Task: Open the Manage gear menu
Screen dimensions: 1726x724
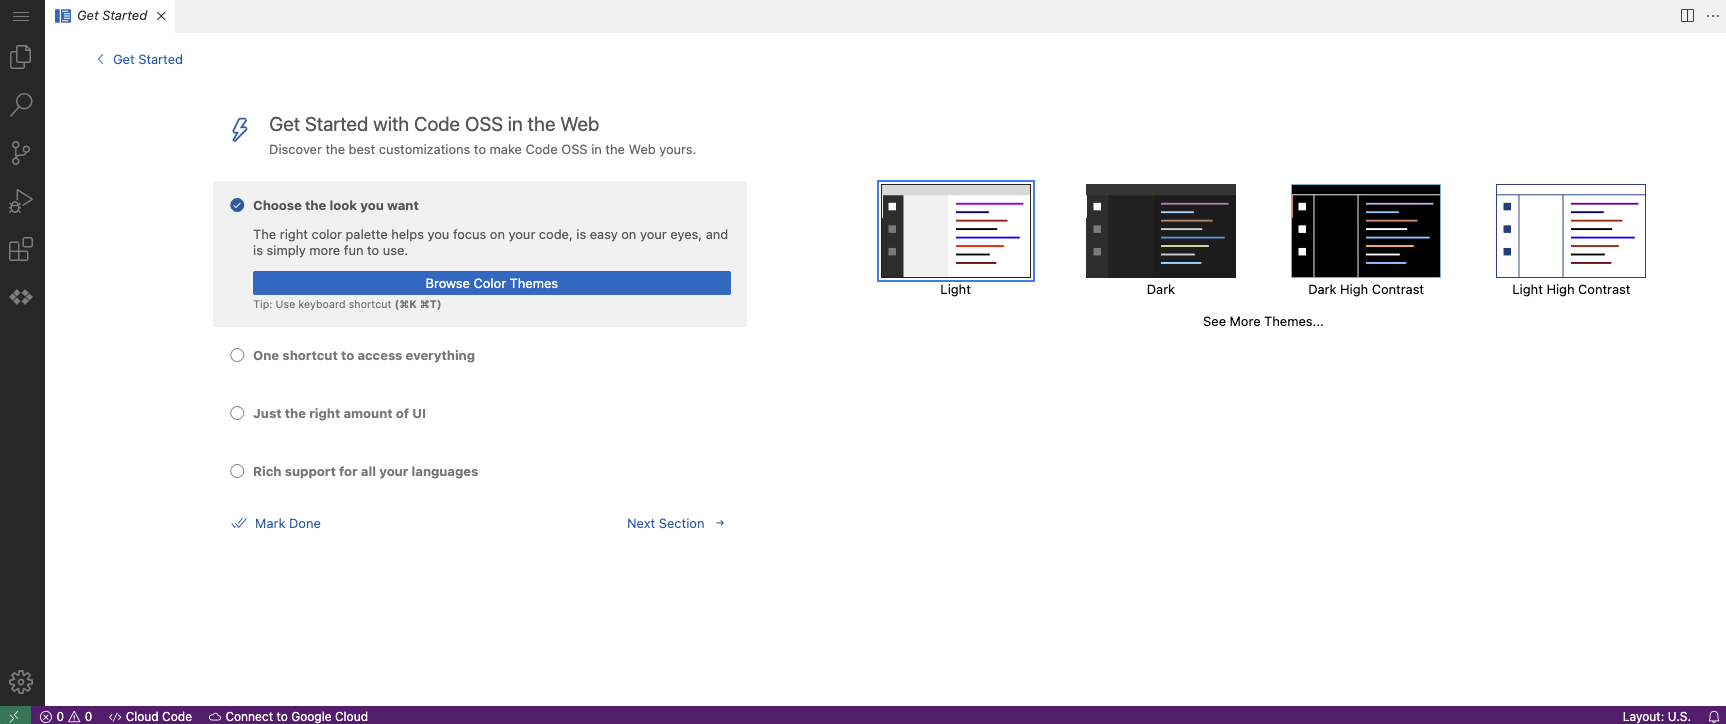Action: (21, 682)
